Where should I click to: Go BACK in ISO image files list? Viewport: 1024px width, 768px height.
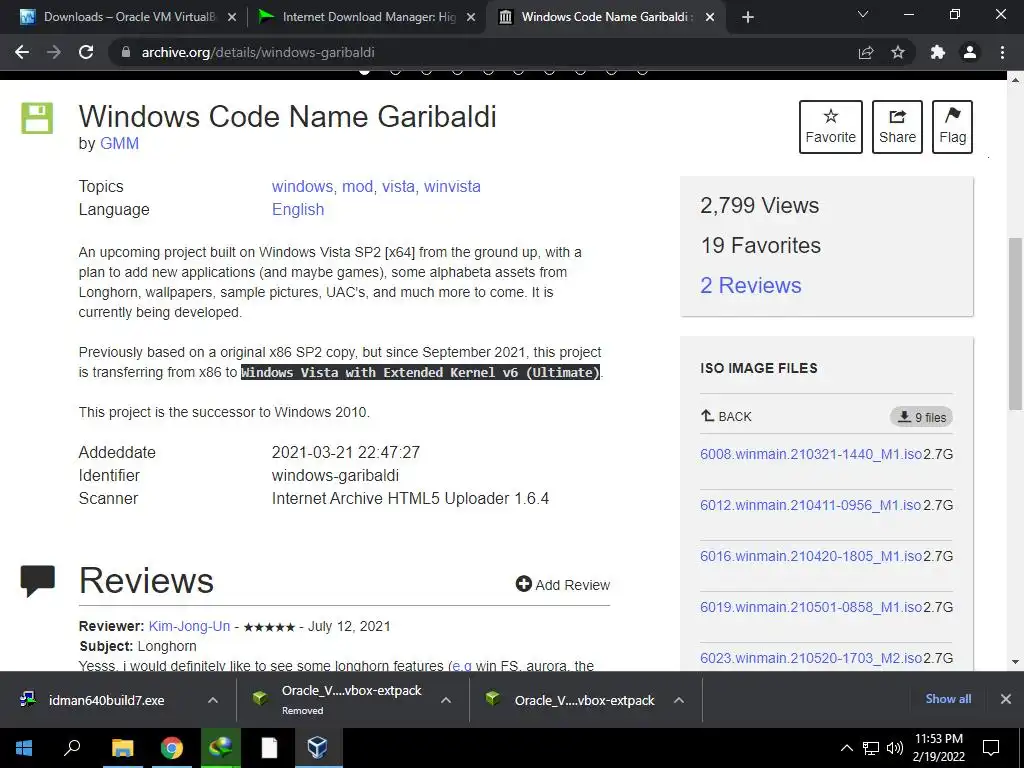726,417
